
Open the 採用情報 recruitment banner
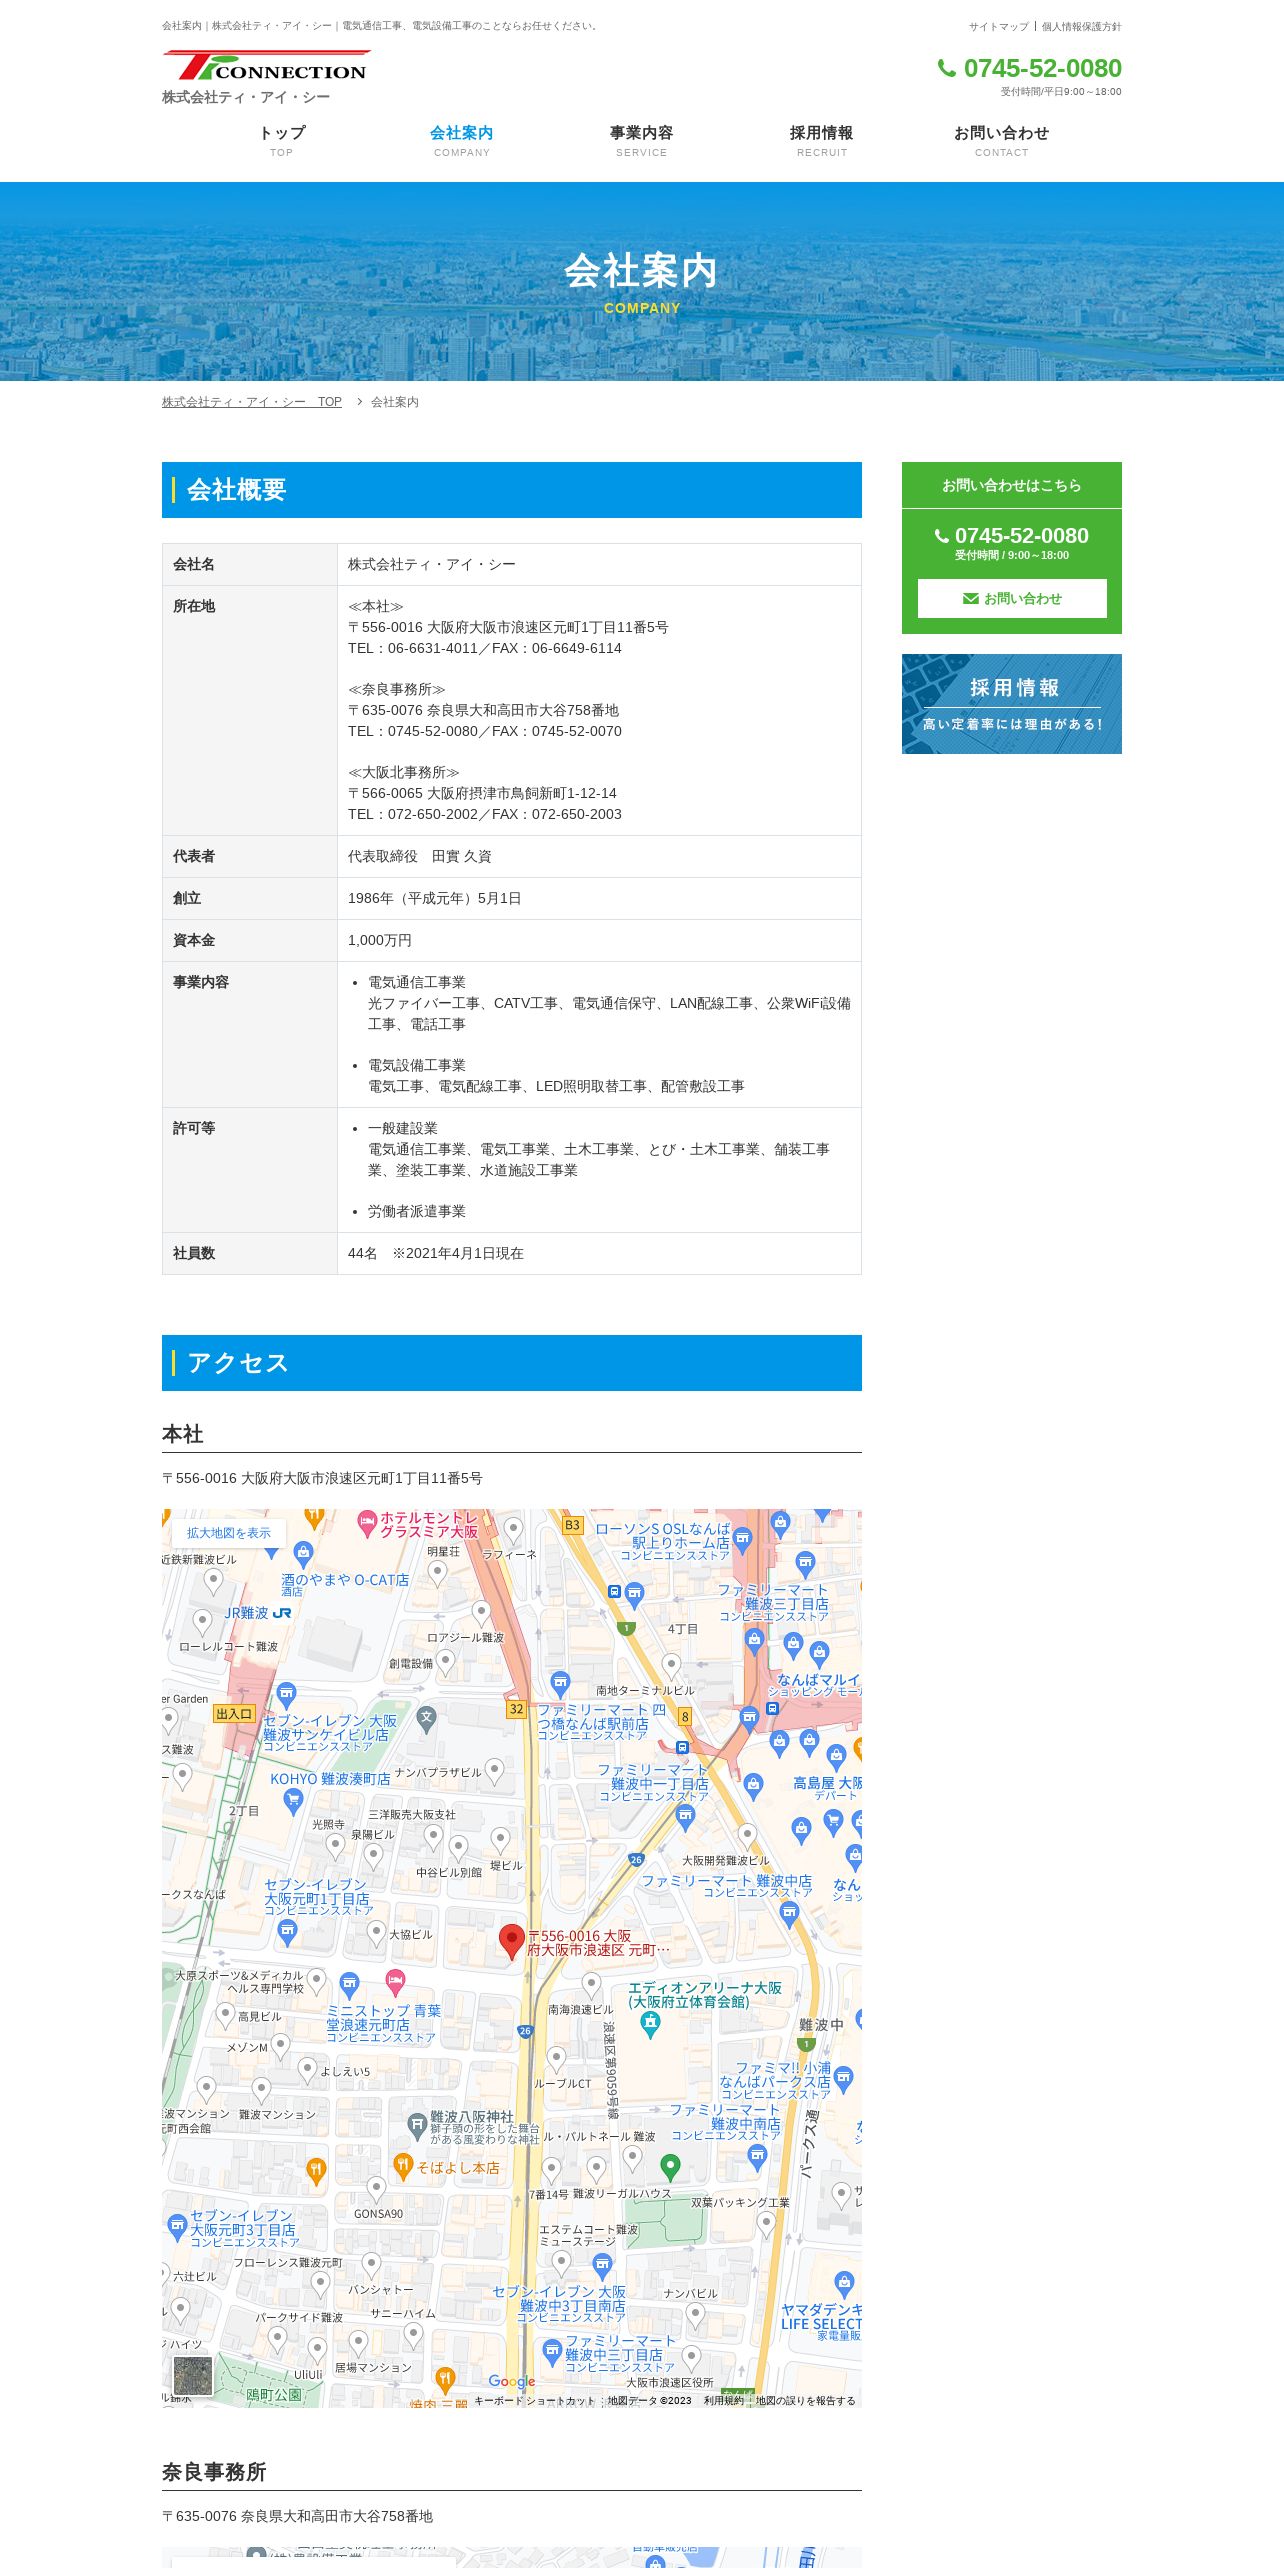[x=1012, y=704]
